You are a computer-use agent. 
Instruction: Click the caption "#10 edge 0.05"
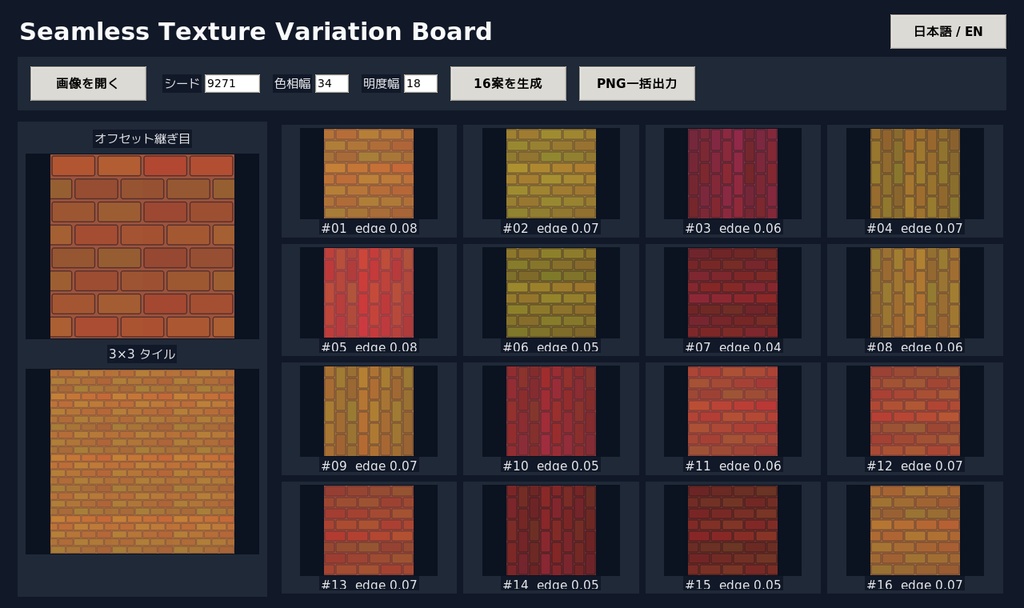[x=551, y=466]
